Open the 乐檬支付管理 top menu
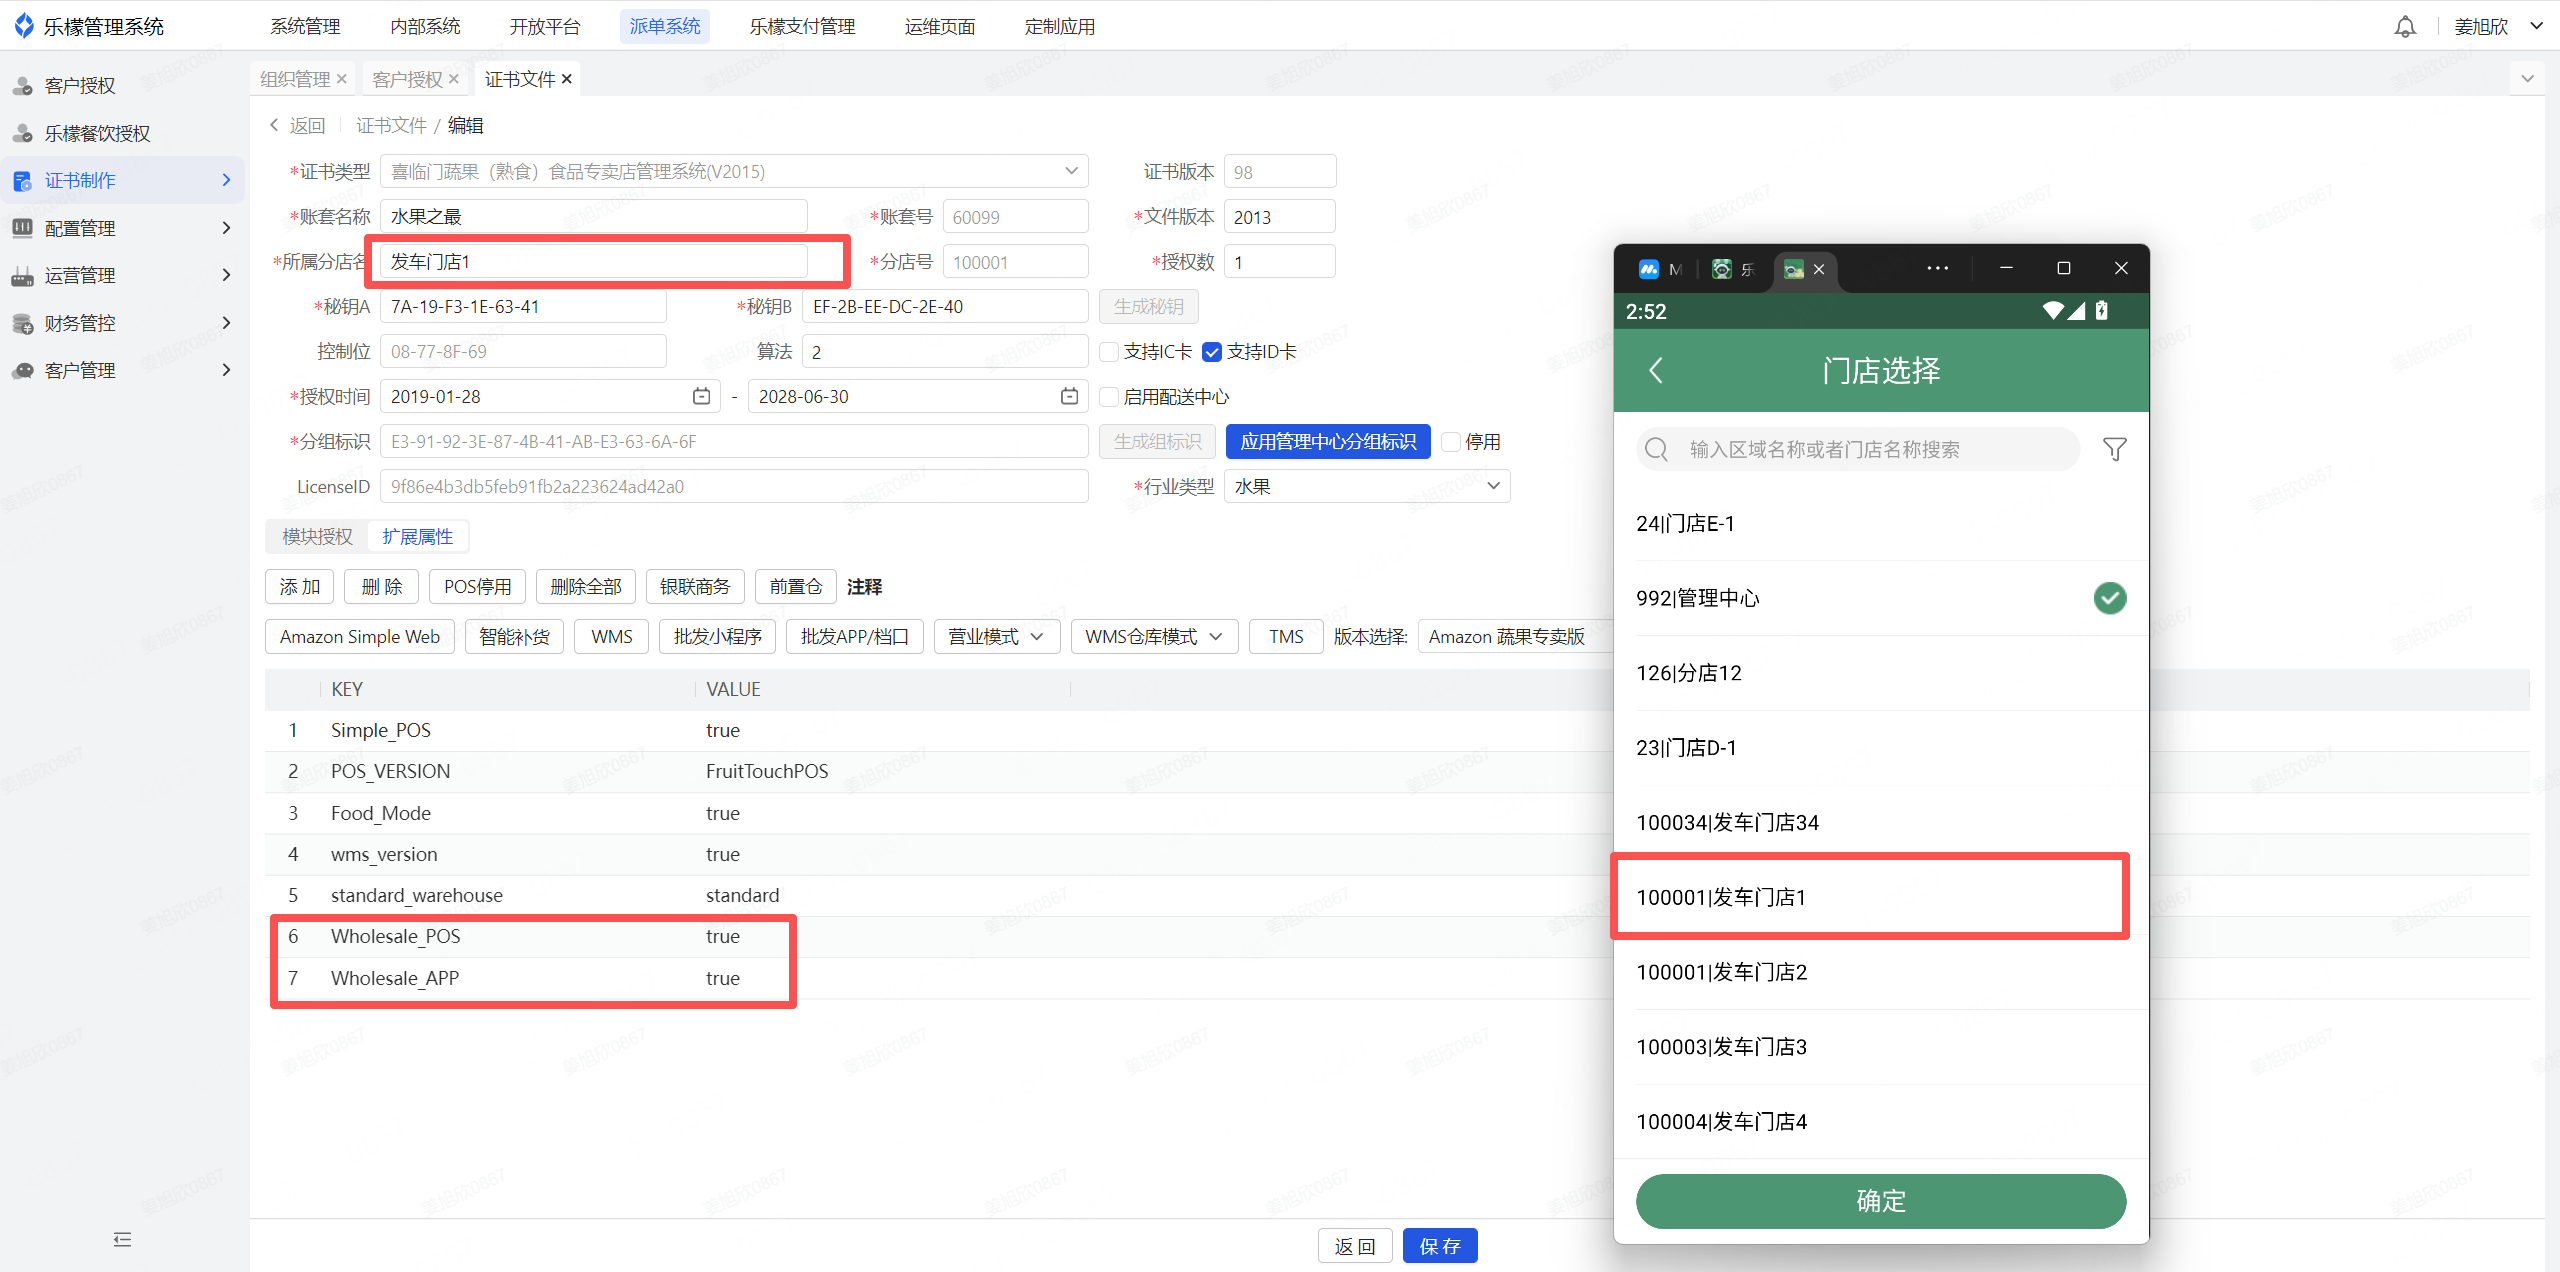Viewport: 2560px width, 1272px height. [x=803, y=27]
